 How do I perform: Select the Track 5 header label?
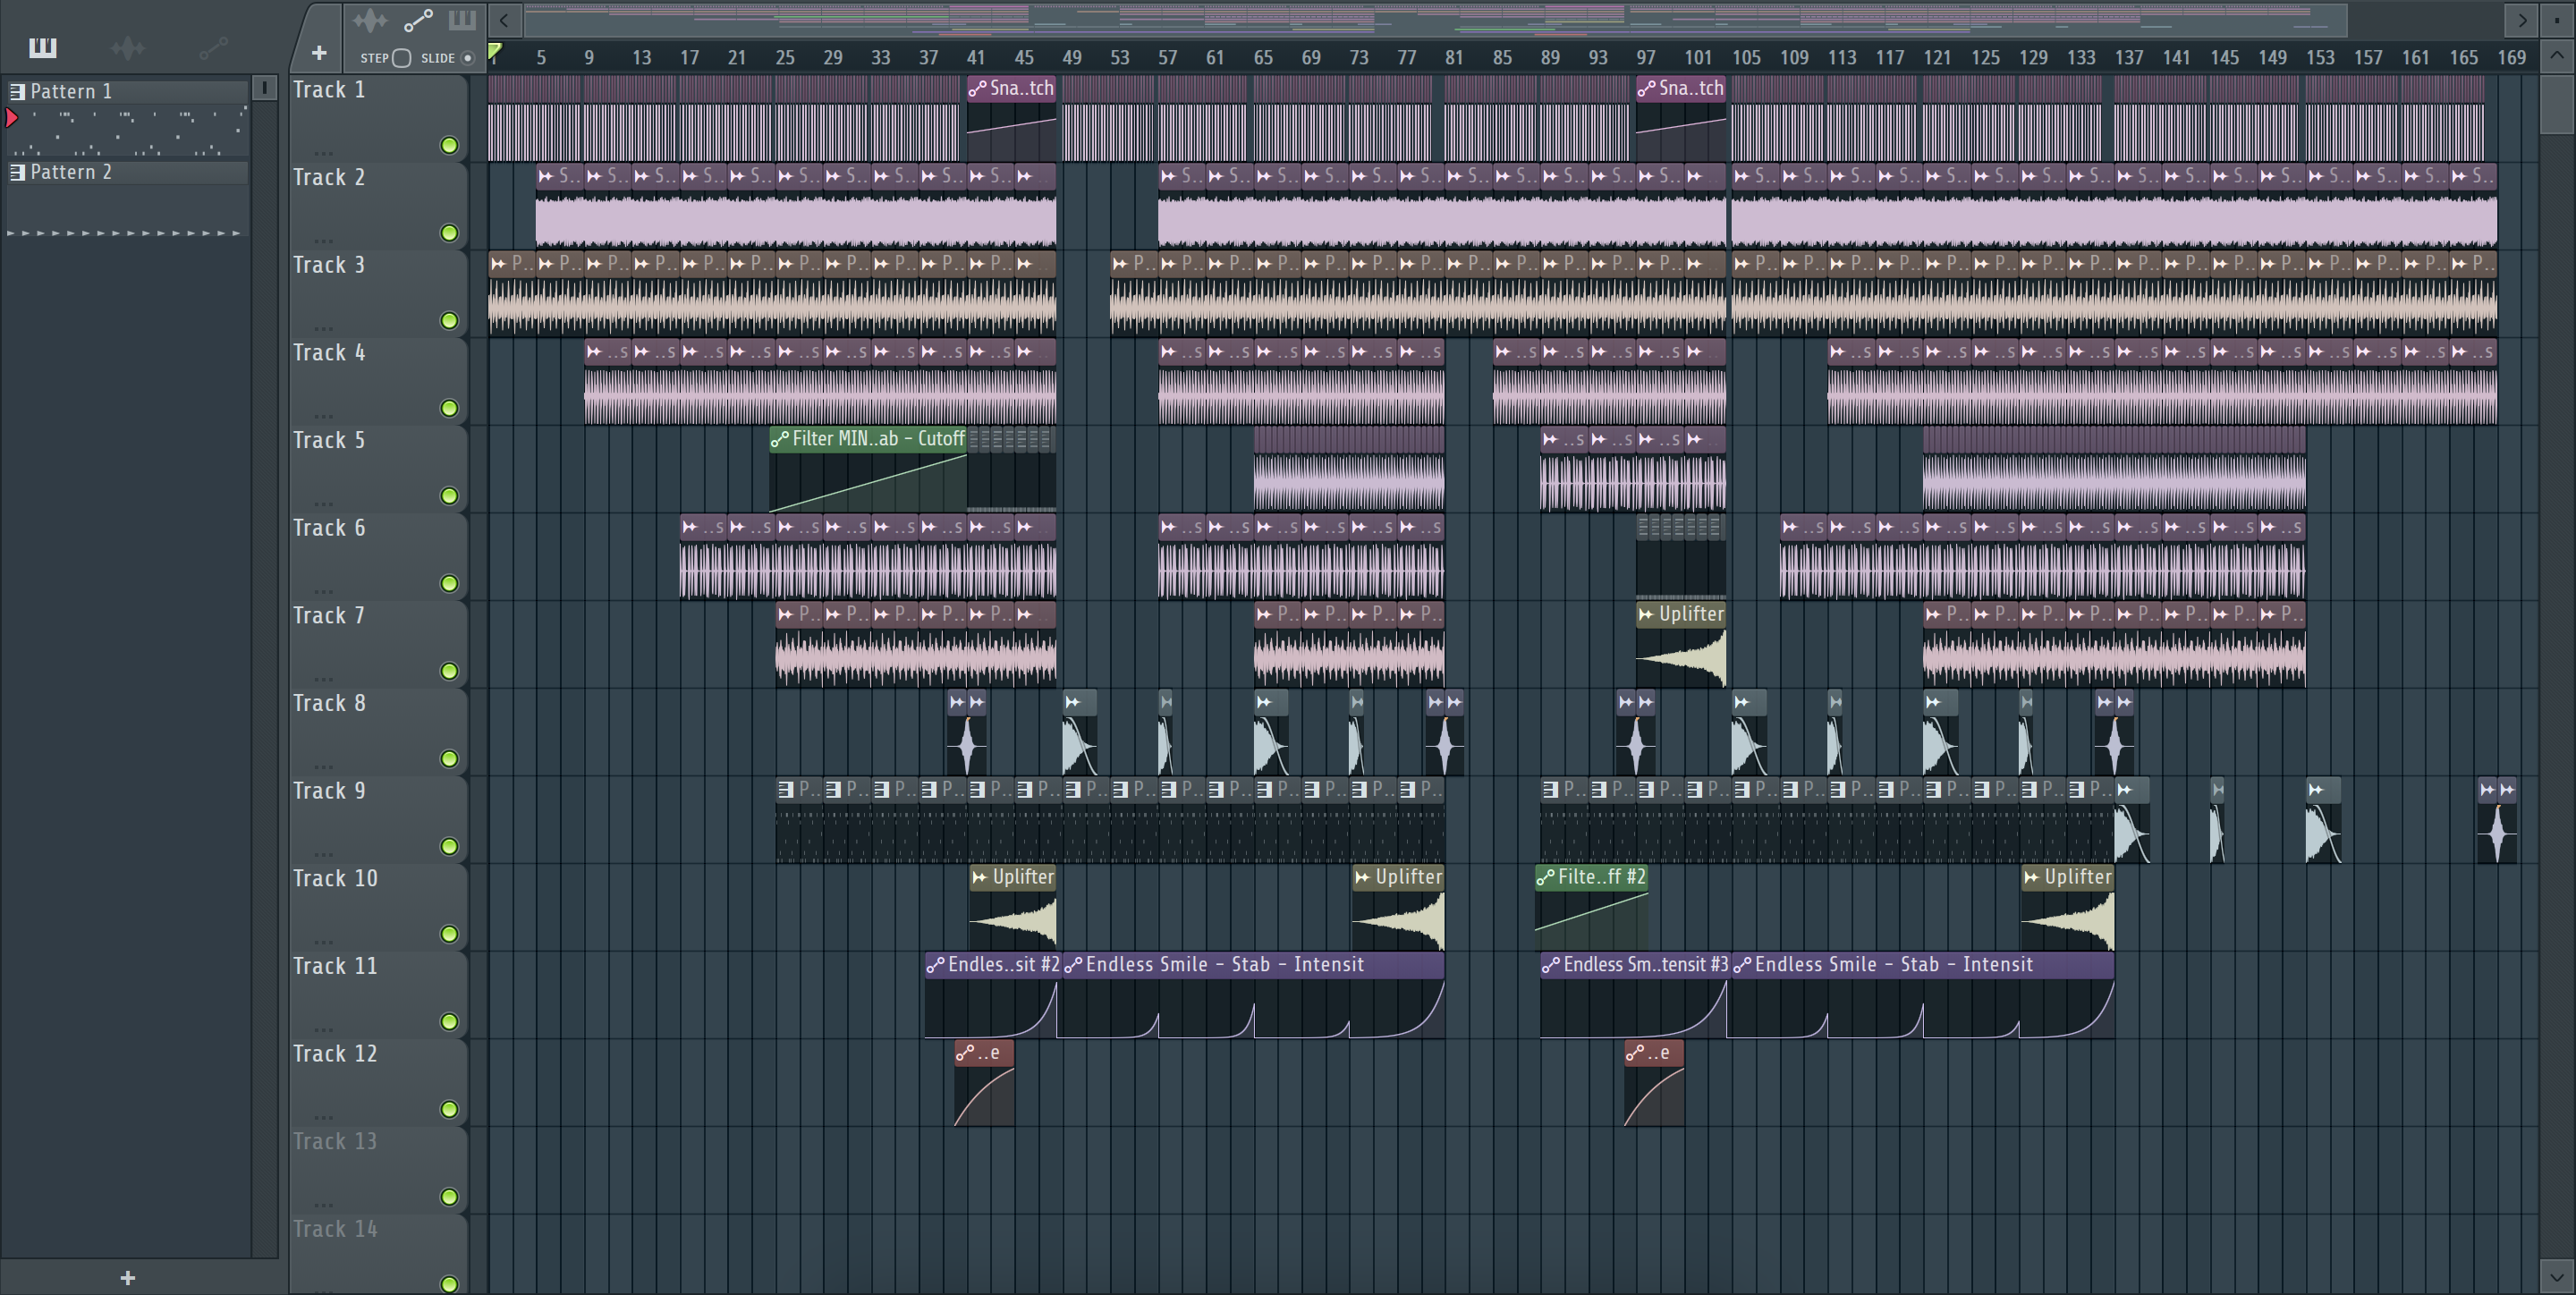pyautogui.click(x=329, y=440)
